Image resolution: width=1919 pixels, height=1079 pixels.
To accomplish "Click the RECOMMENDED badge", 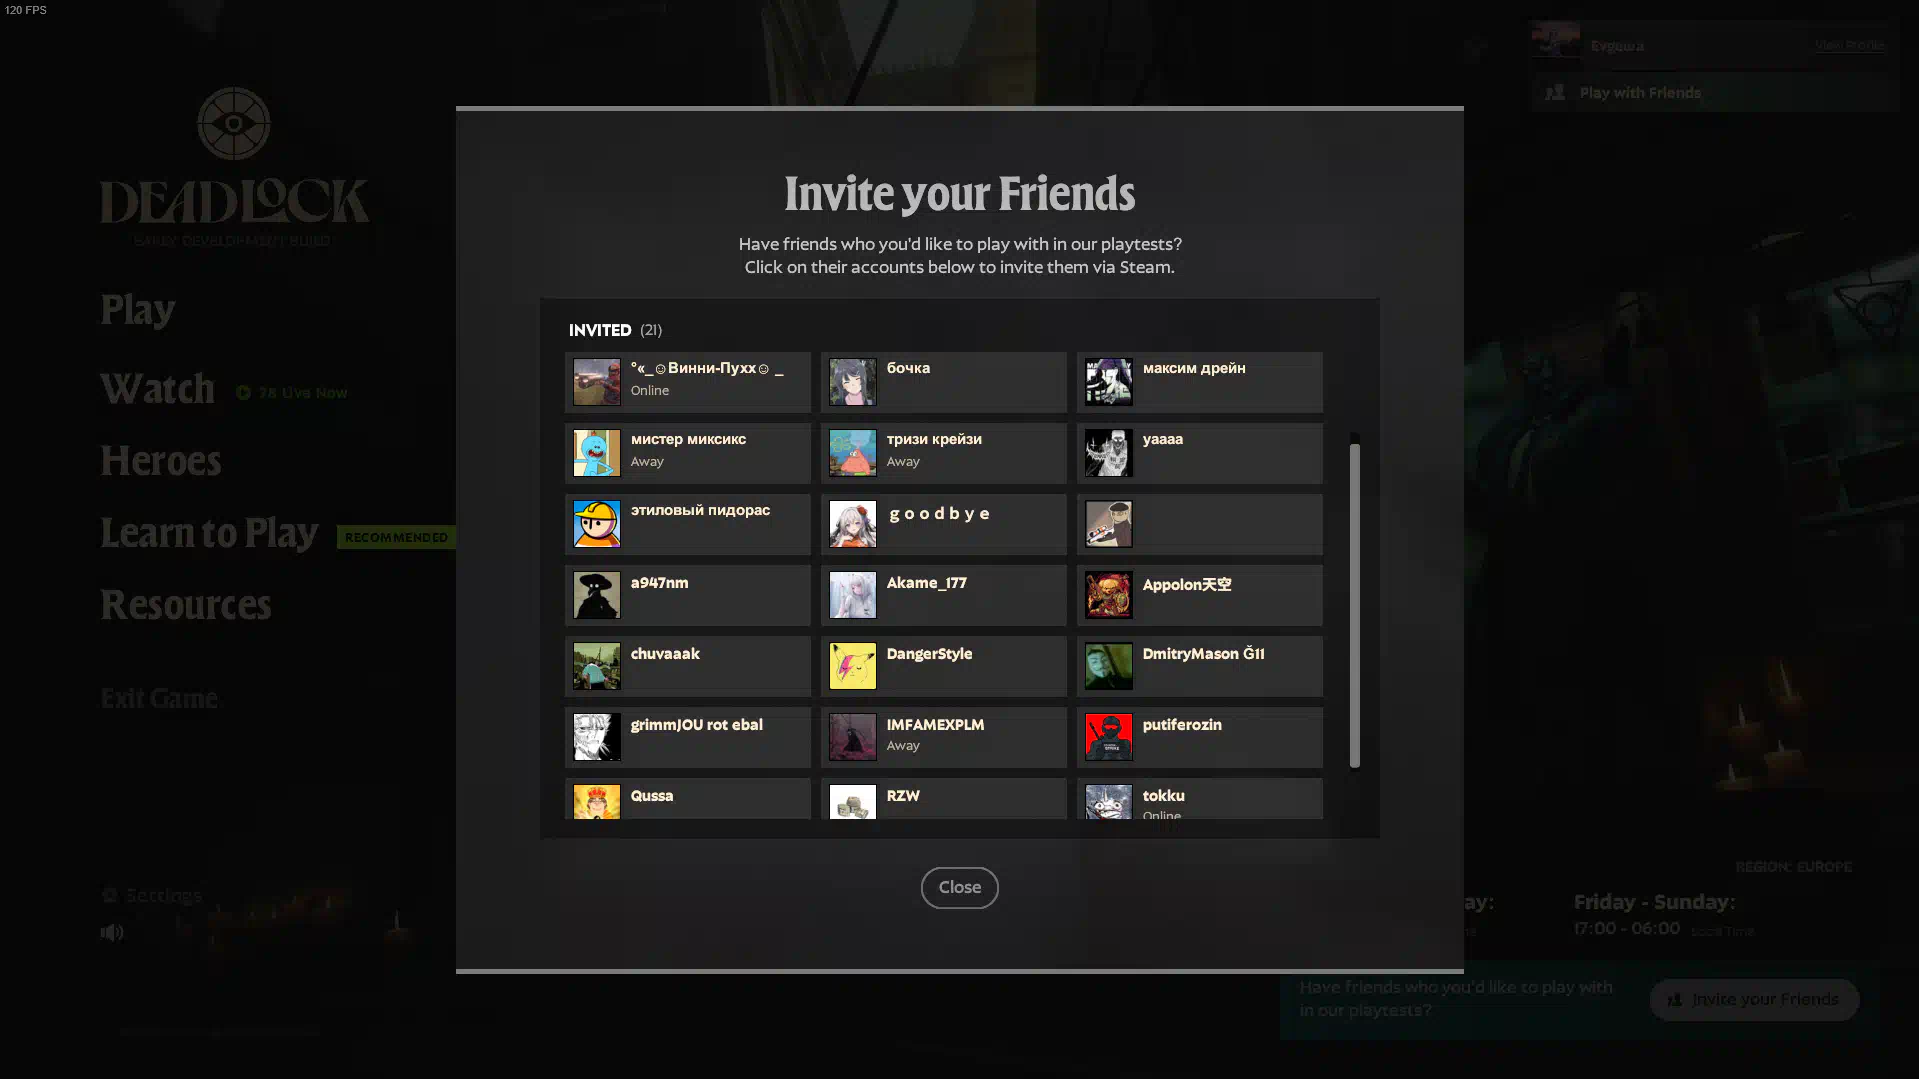I will pyautogui.click(x=396, y=537).
